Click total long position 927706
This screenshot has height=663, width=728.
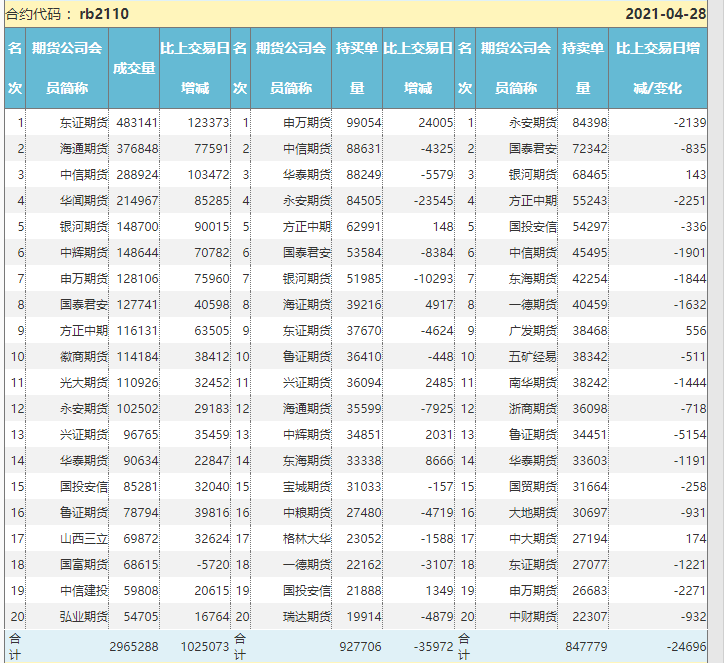(360, 646)
